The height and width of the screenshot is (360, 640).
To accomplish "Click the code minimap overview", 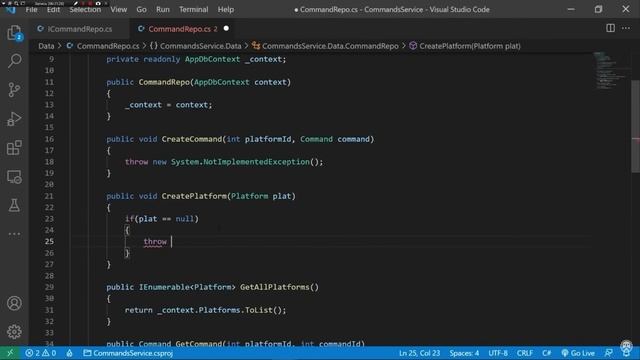I will coord(610,70).
